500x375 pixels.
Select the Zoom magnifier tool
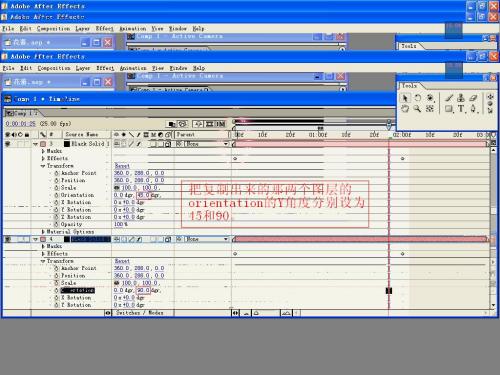(417, 109)
